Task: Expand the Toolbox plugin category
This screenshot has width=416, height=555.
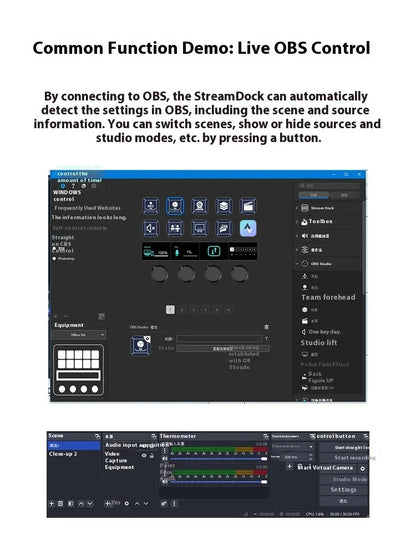Action: [x=297, y=222]
